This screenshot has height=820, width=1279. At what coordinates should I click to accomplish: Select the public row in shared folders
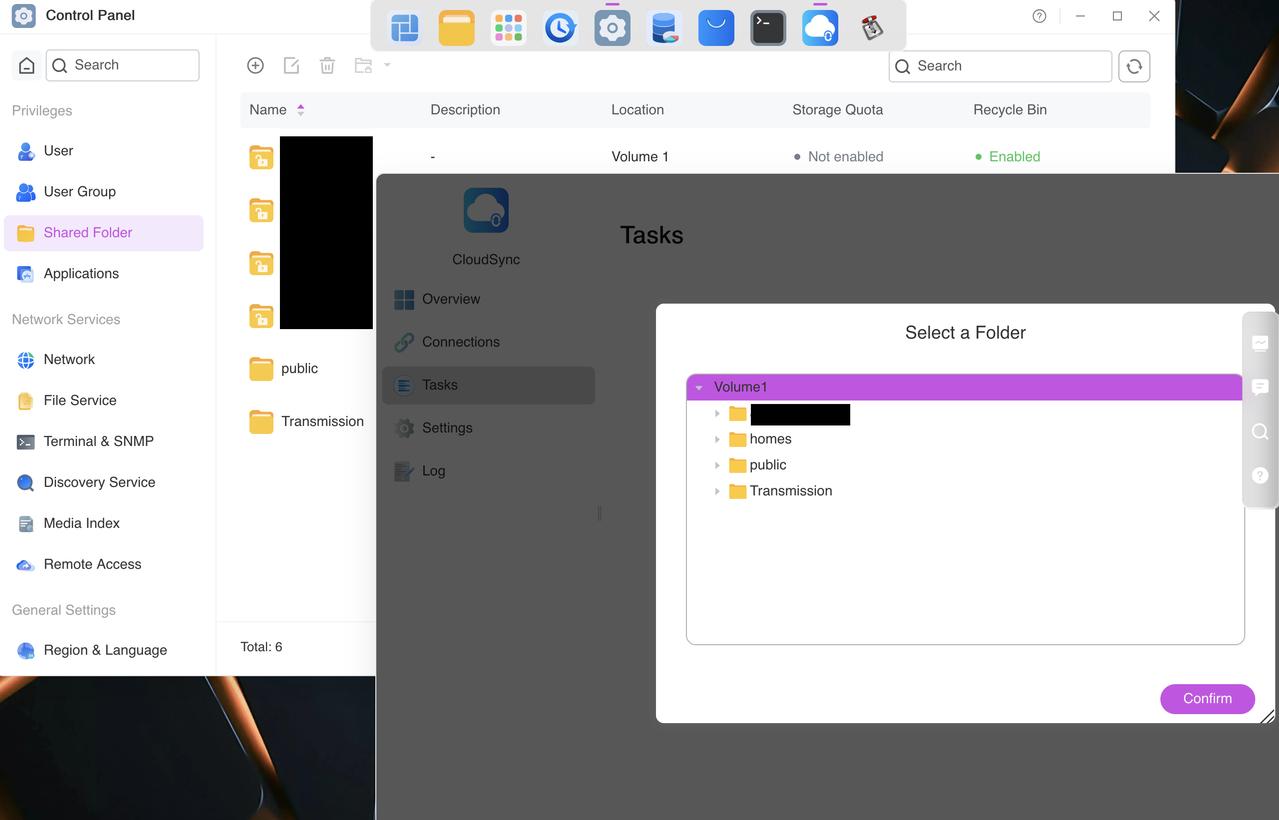pos(308,369)
